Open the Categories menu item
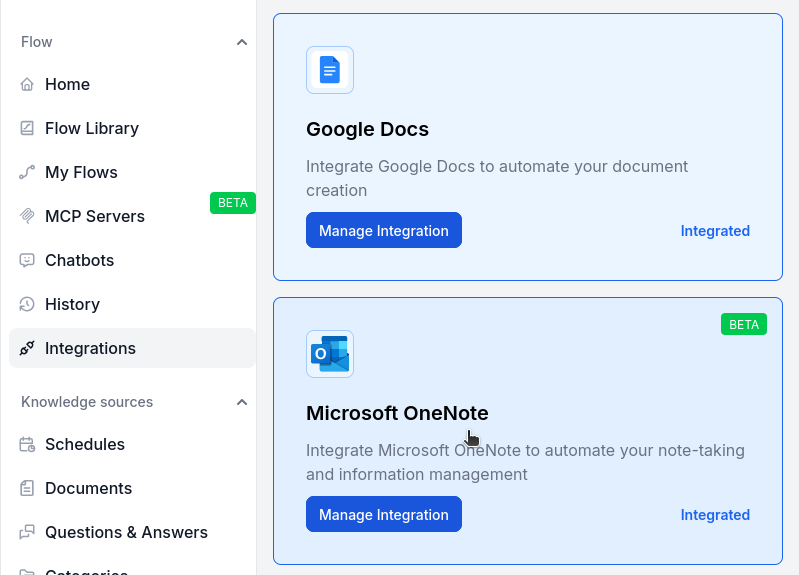Image resolution: width=799 pixels, height=575 pixels. coord(86,570)
